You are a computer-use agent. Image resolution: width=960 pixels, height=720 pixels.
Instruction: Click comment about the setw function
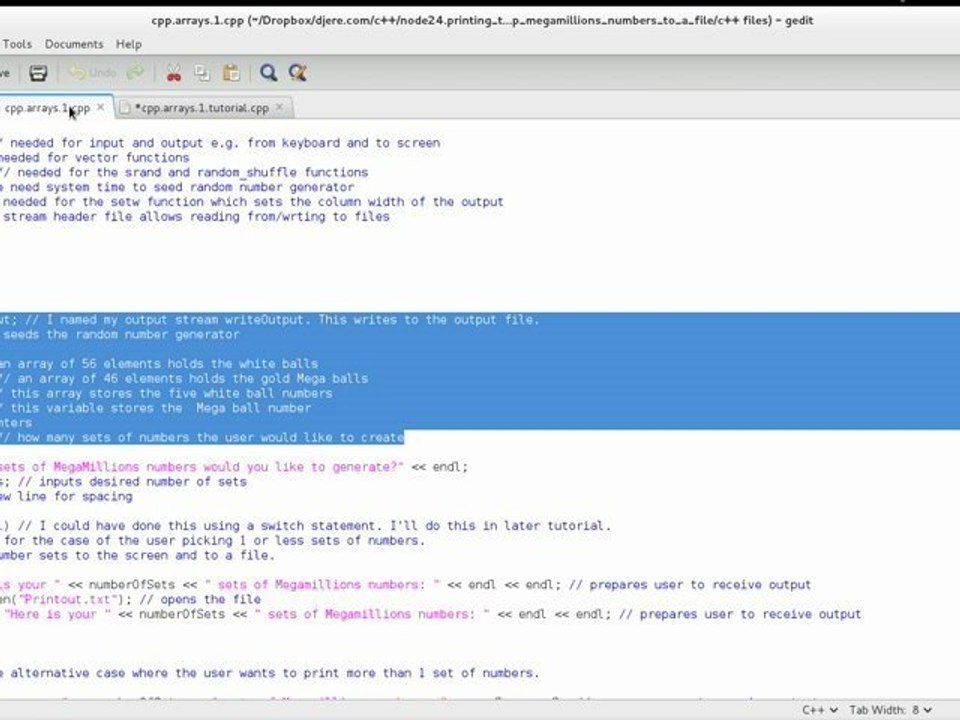pyautogui.click(x=252, y=201)
